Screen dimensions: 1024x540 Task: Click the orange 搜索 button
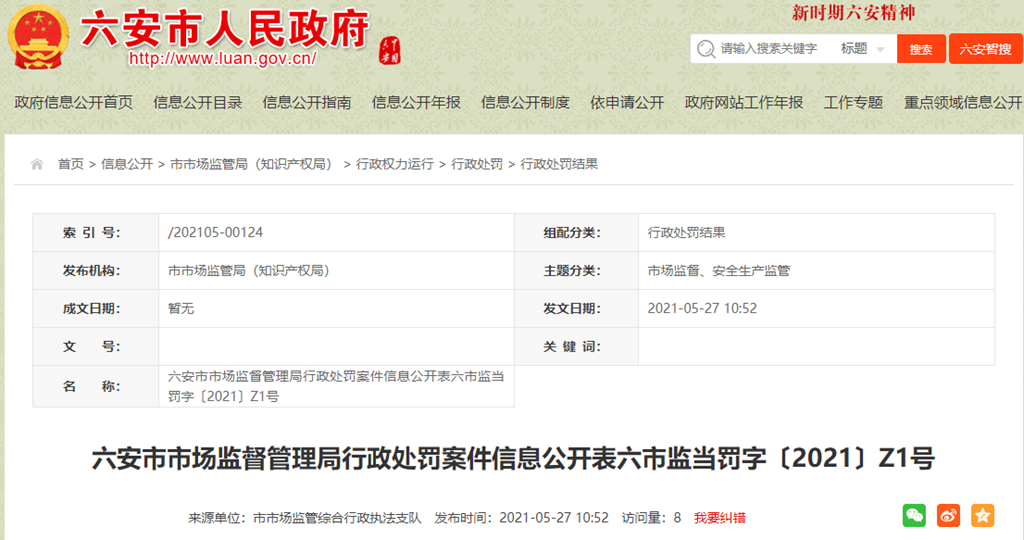click(x=921, y=49)
